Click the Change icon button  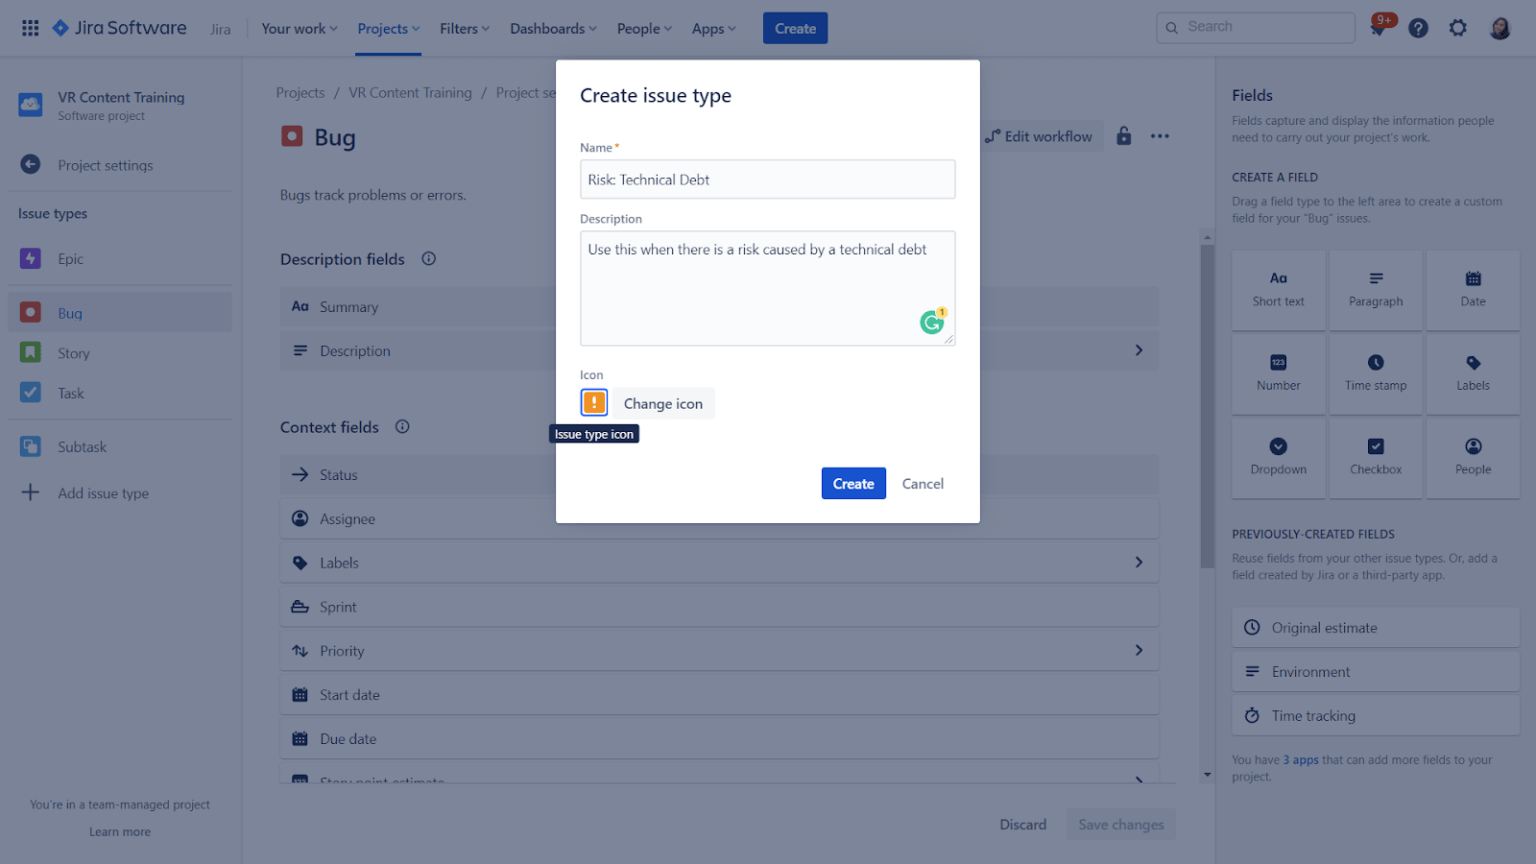pyautogui.click(x=663, y=402)
